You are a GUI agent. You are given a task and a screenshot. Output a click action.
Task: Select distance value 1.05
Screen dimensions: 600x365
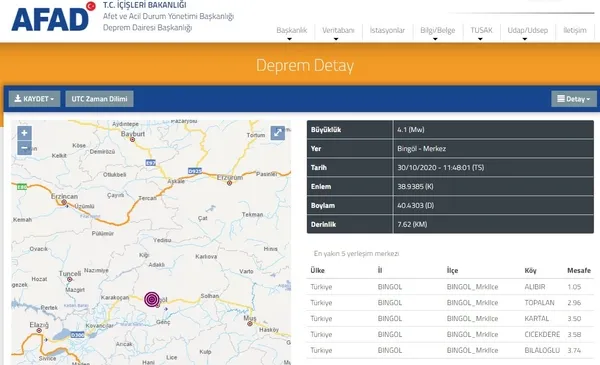coord(574,287)
